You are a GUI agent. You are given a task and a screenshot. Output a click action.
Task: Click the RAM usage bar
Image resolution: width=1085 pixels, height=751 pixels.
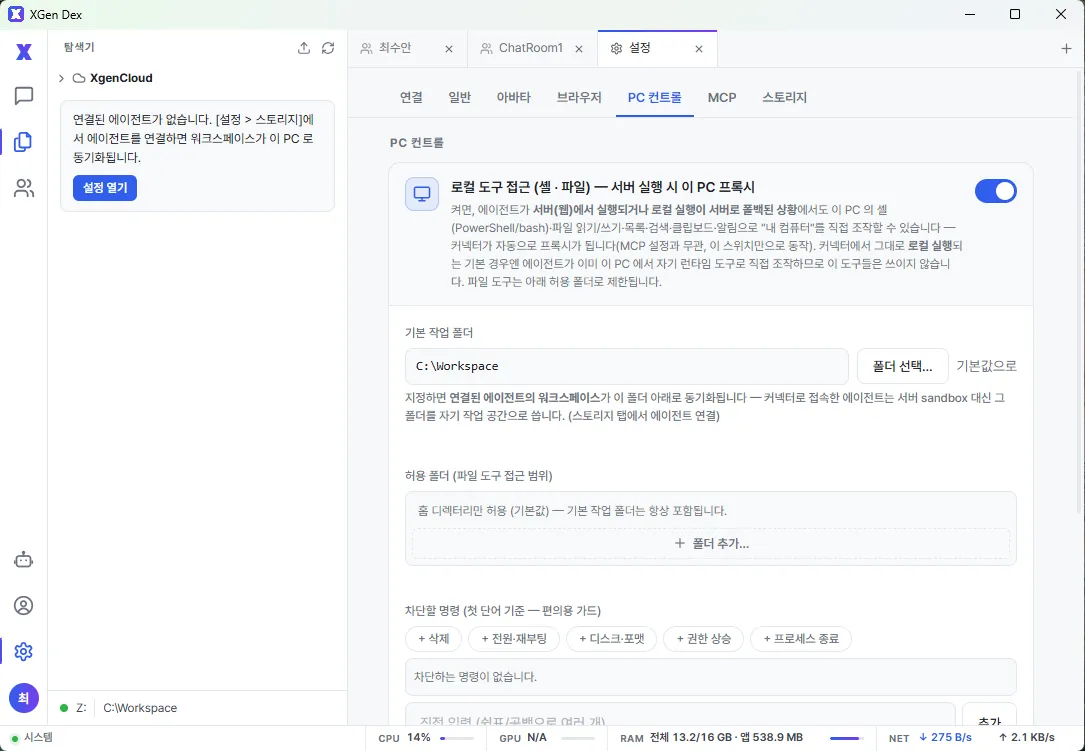tap(847, 739)
